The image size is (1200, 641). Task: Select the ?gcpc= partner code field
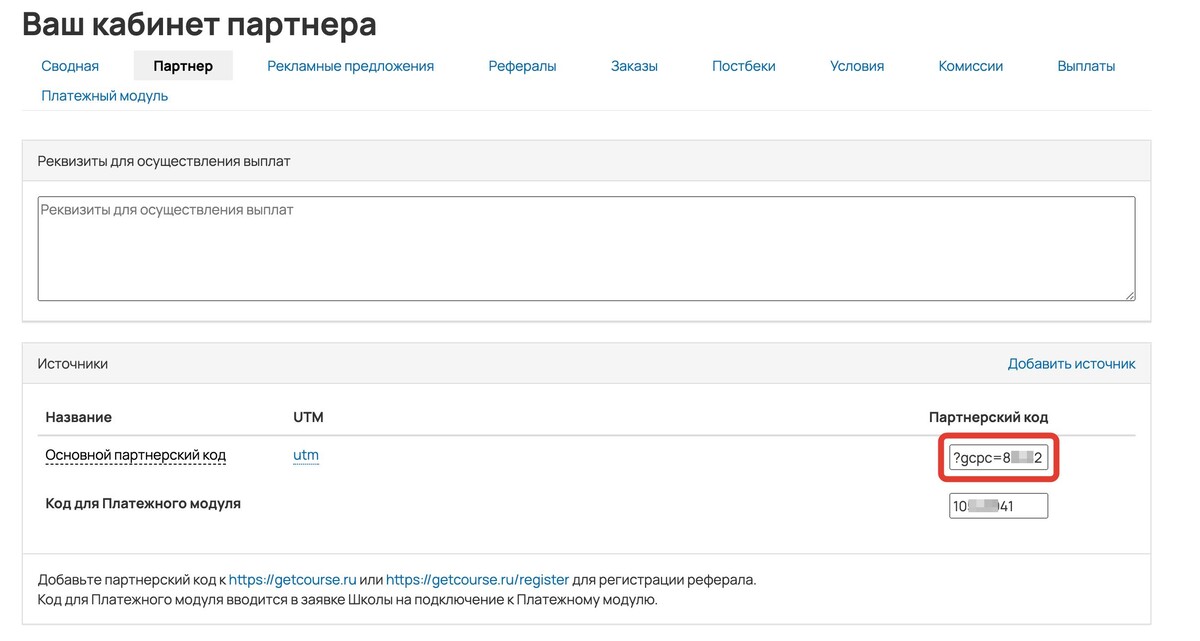[x=998, y=458]
